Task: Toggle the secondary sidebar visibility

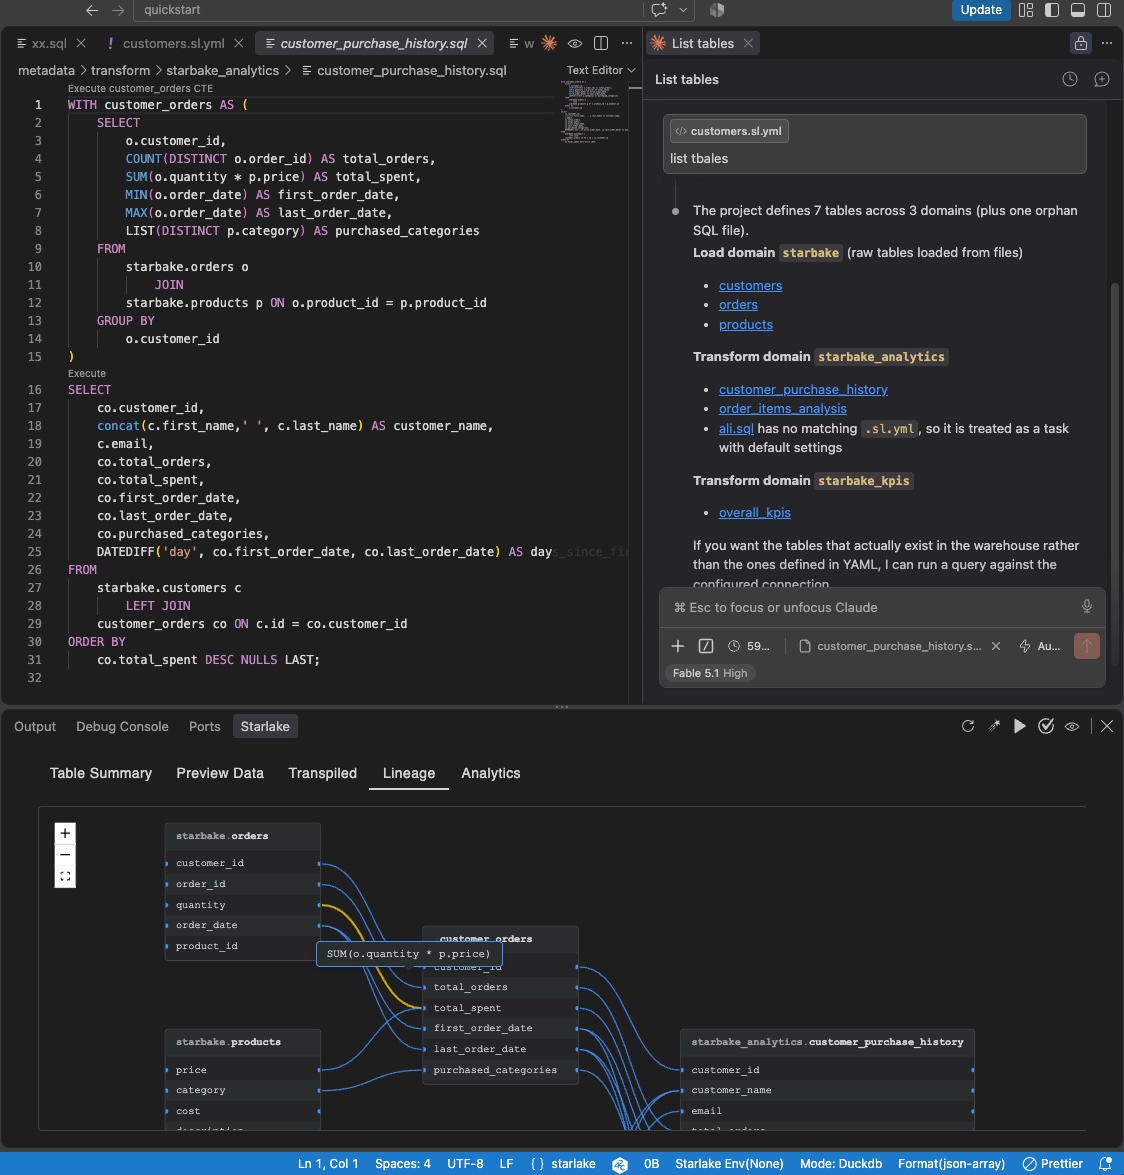Action: pos(1104,10)
